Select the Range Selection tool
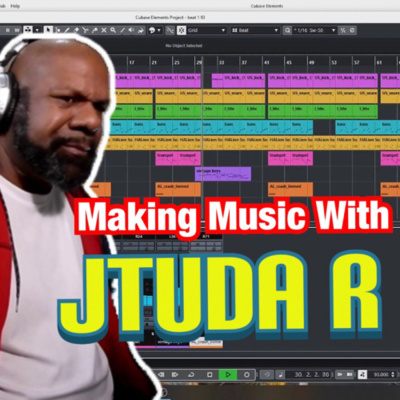The width and height of the screenshot is (400, 400). [58, 30]
